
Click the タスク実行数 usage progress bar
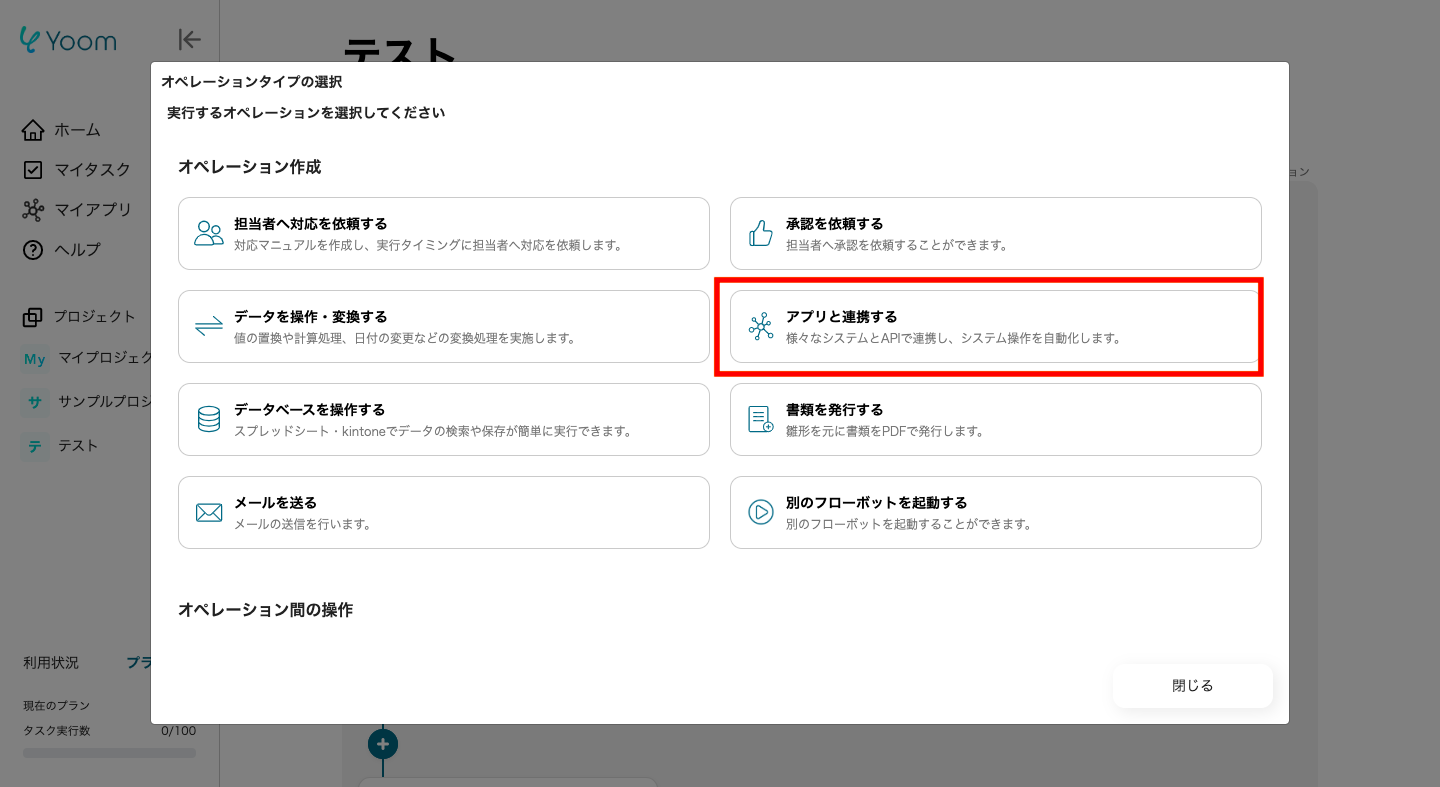pyautogui.click(x=109, y=752)
